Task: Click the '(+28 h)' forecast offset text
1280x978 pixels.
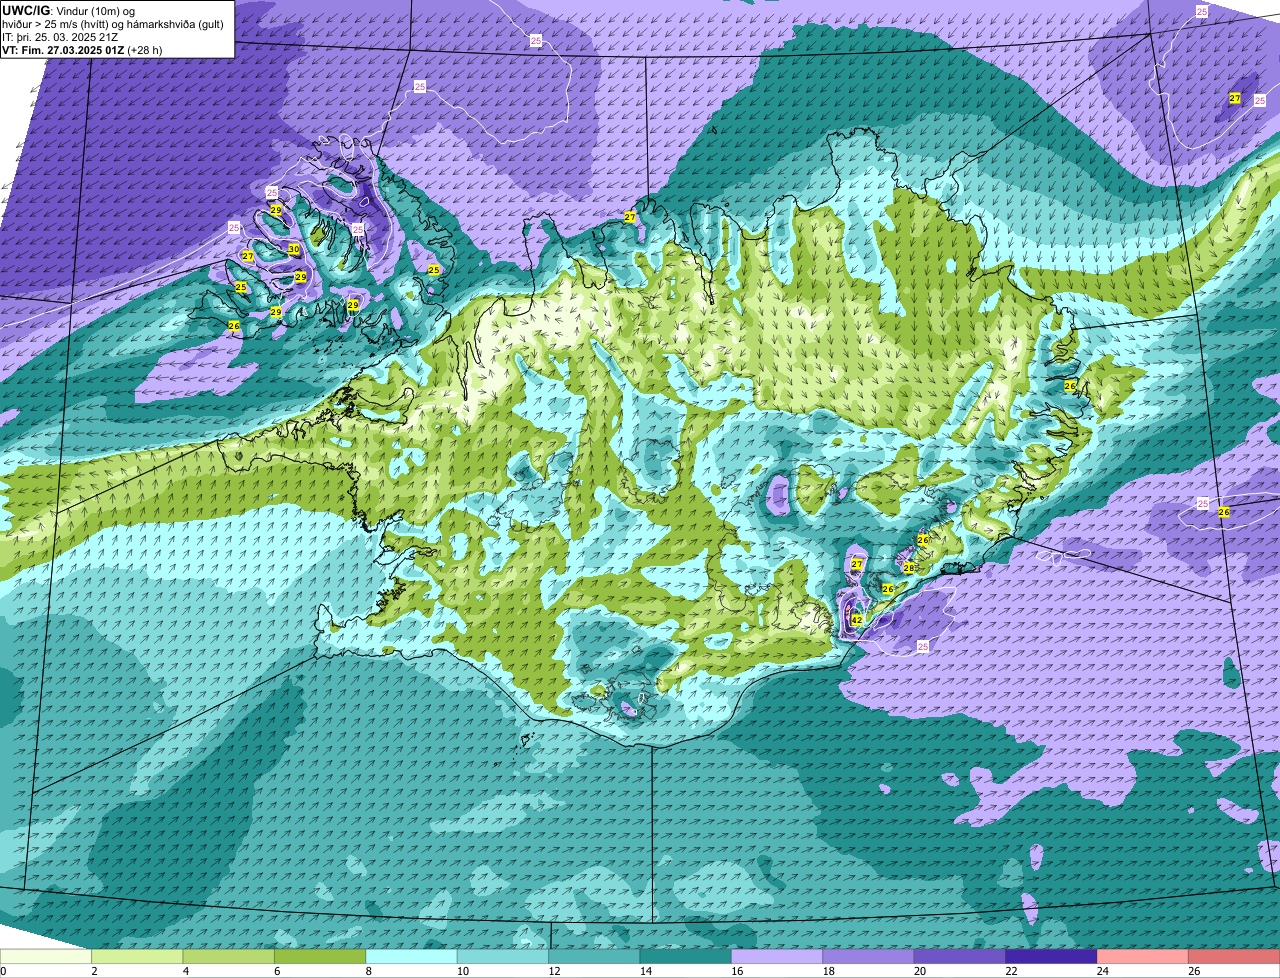Action: click(145, 50)
